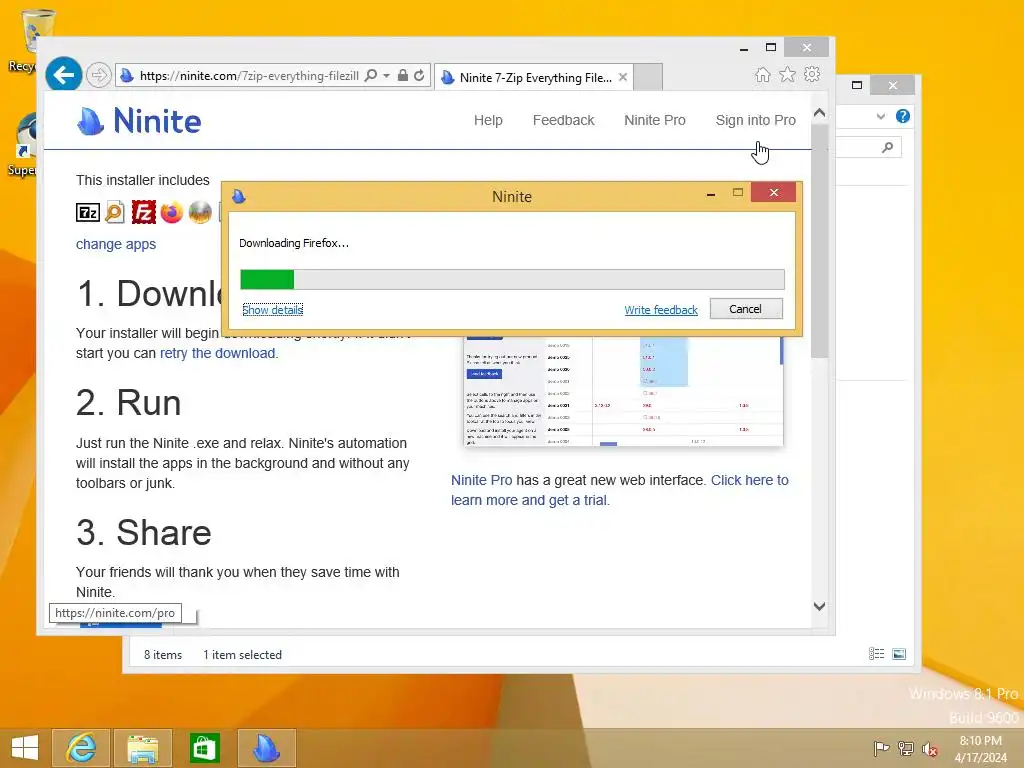Open the browser Tools gear icon

(812, 74)
